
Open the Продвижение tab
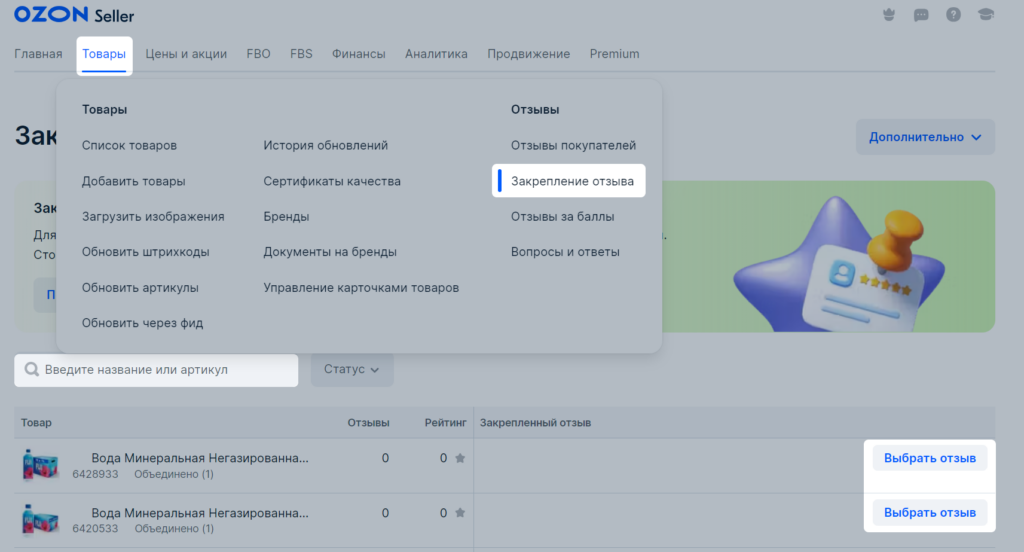point(528,54)
